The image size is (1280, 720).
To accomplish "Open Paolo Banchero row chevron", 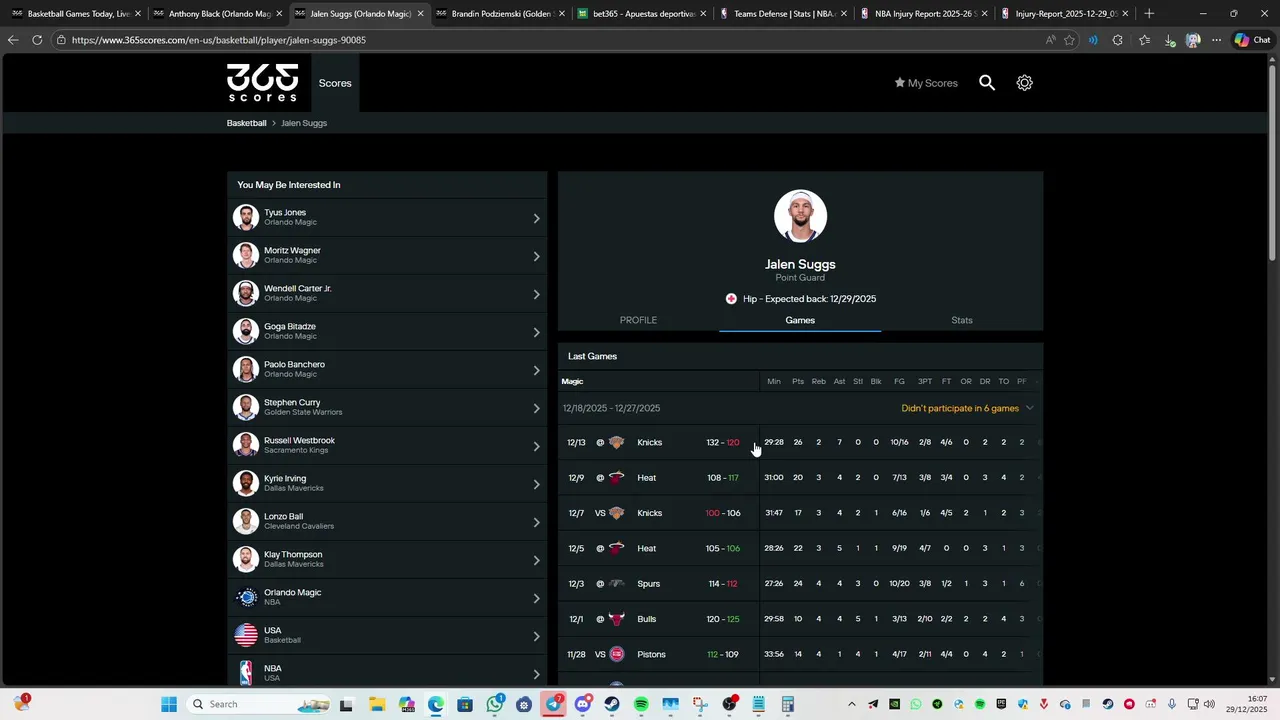I will coord(536,370).
